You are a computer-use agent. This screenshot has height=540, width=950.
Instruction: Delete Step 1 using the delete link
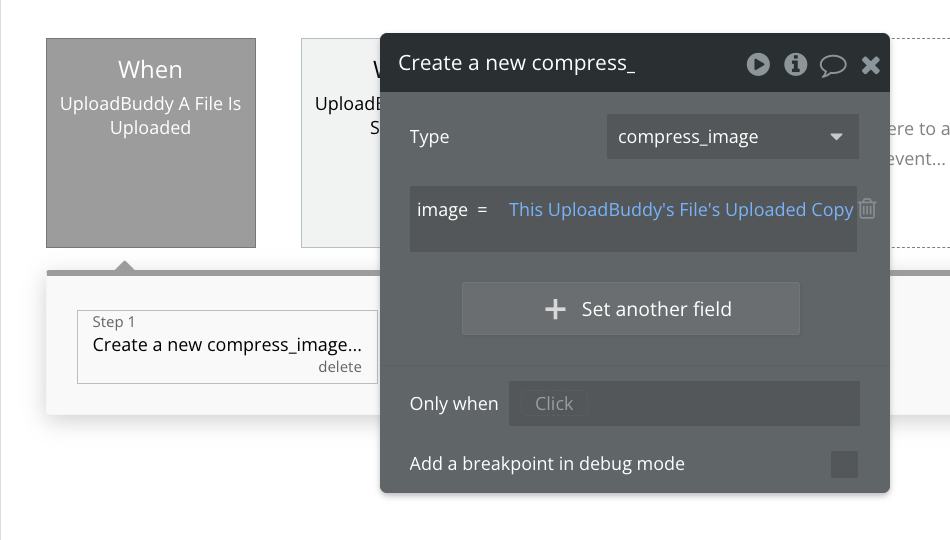point(340,367)
